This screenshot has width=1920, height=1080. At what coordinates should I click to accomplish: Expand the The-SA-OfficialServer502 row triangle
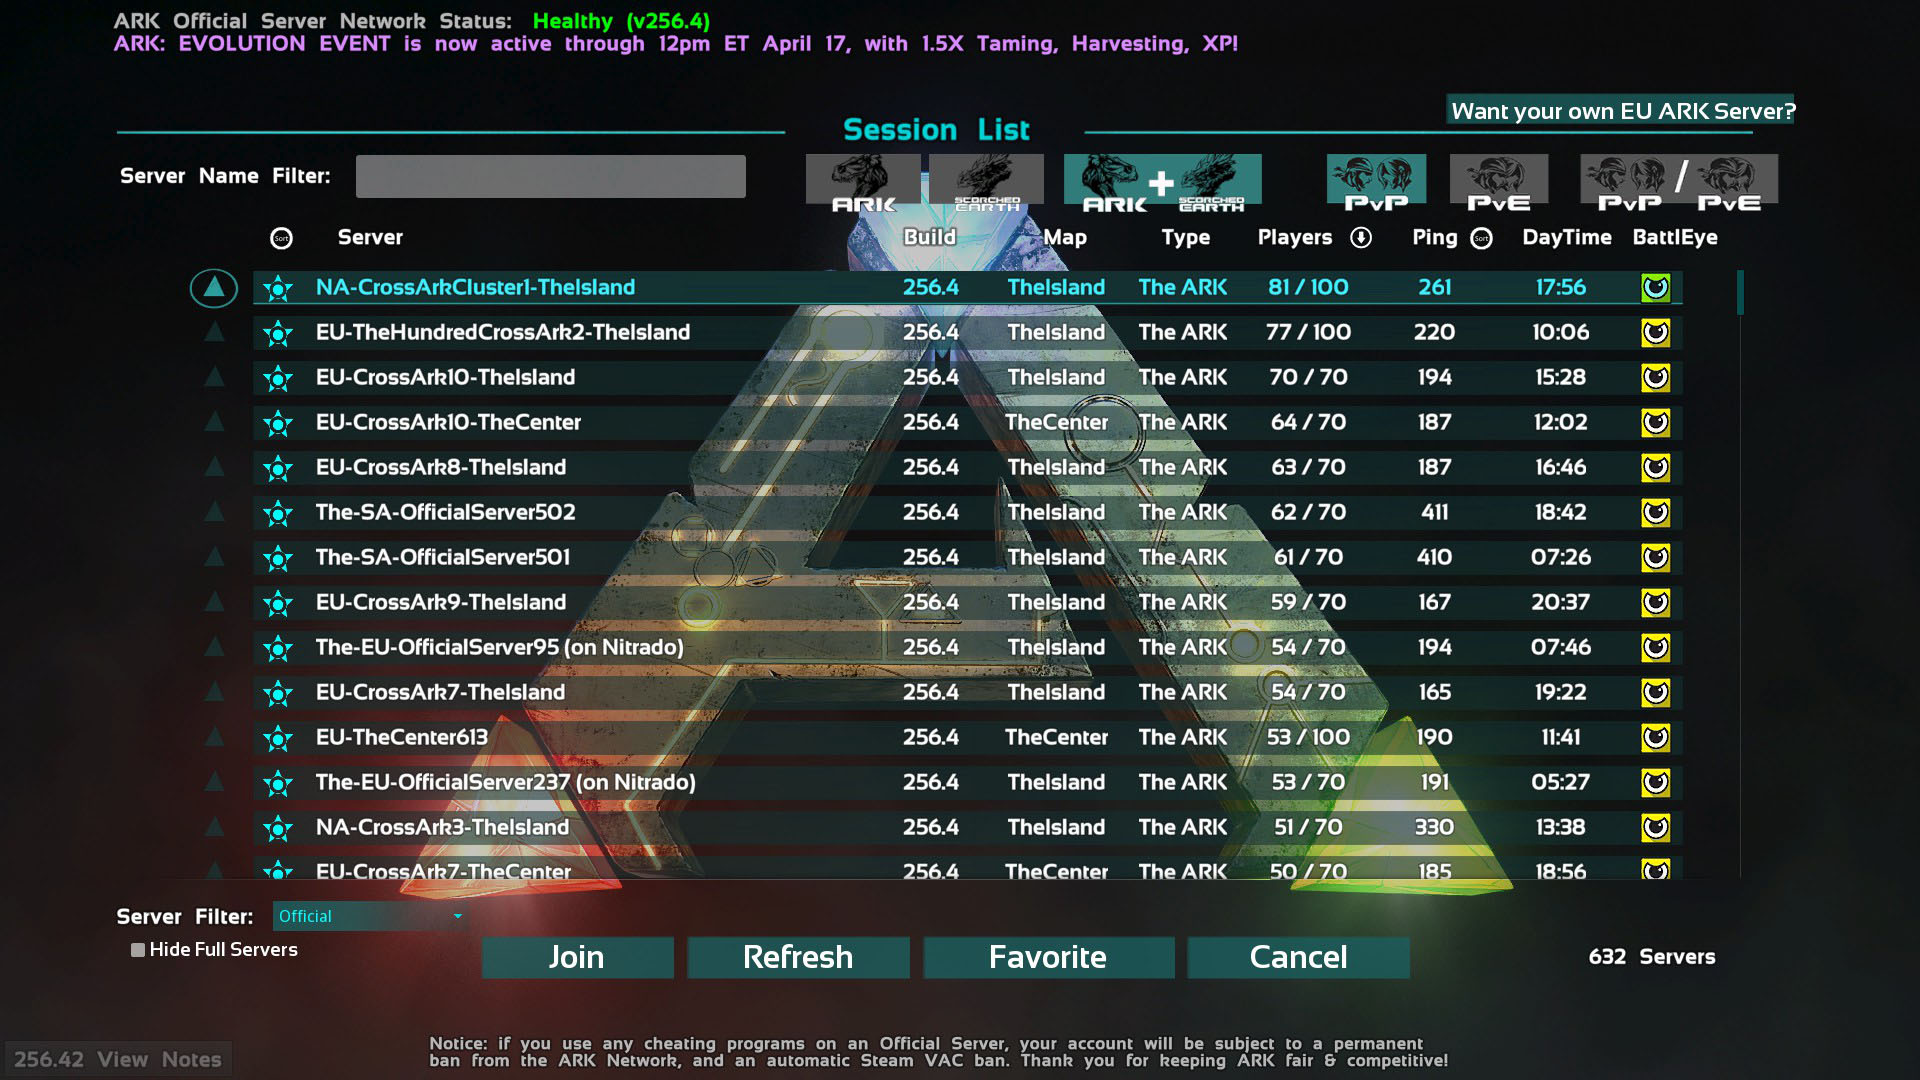pos(214,512)
